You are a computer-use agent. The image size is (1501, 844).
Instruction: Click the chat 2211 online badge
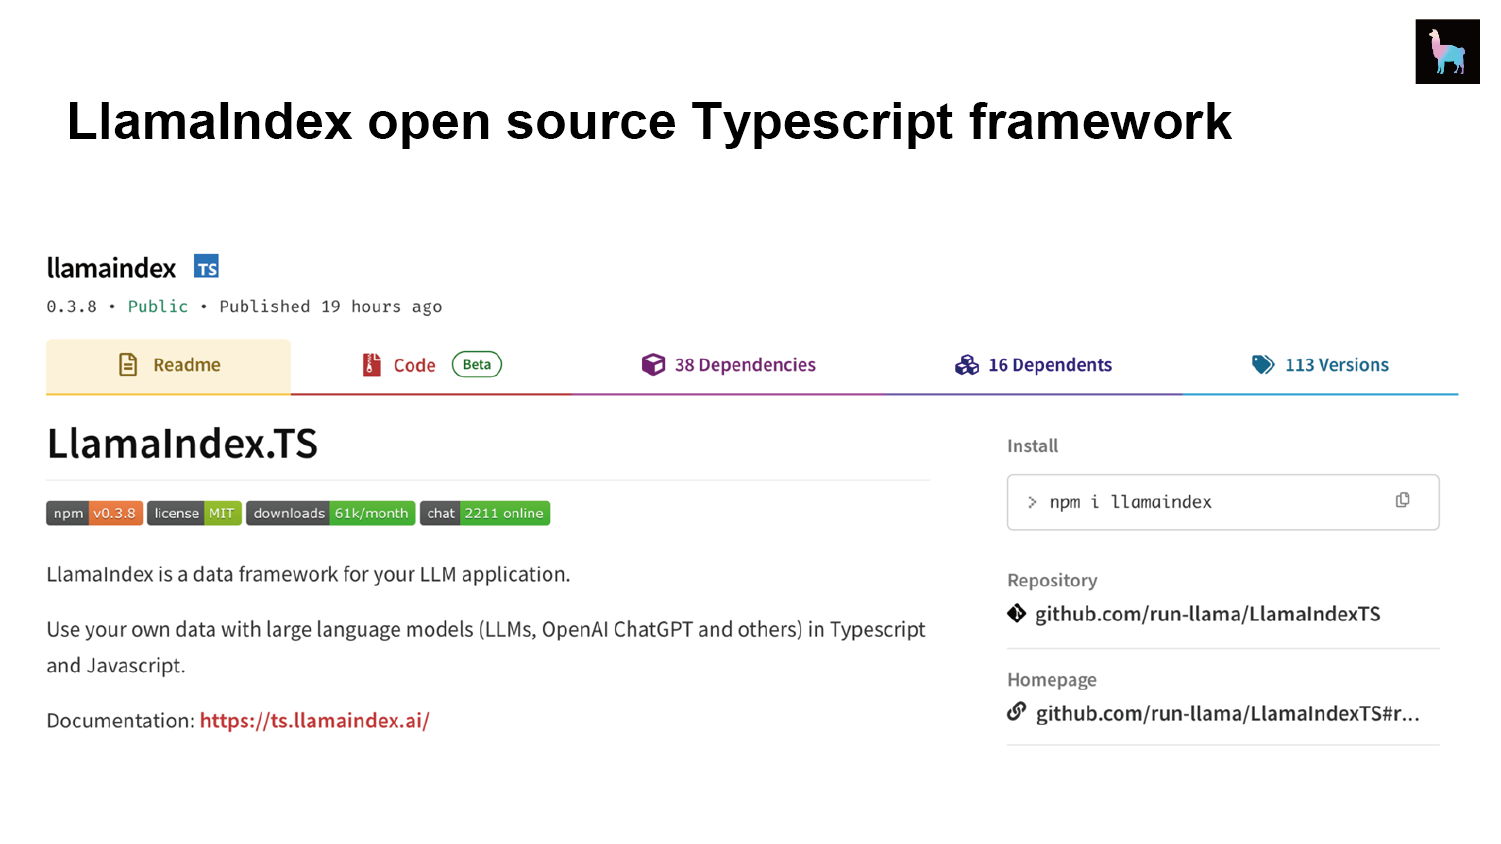[x=485, y=513]
